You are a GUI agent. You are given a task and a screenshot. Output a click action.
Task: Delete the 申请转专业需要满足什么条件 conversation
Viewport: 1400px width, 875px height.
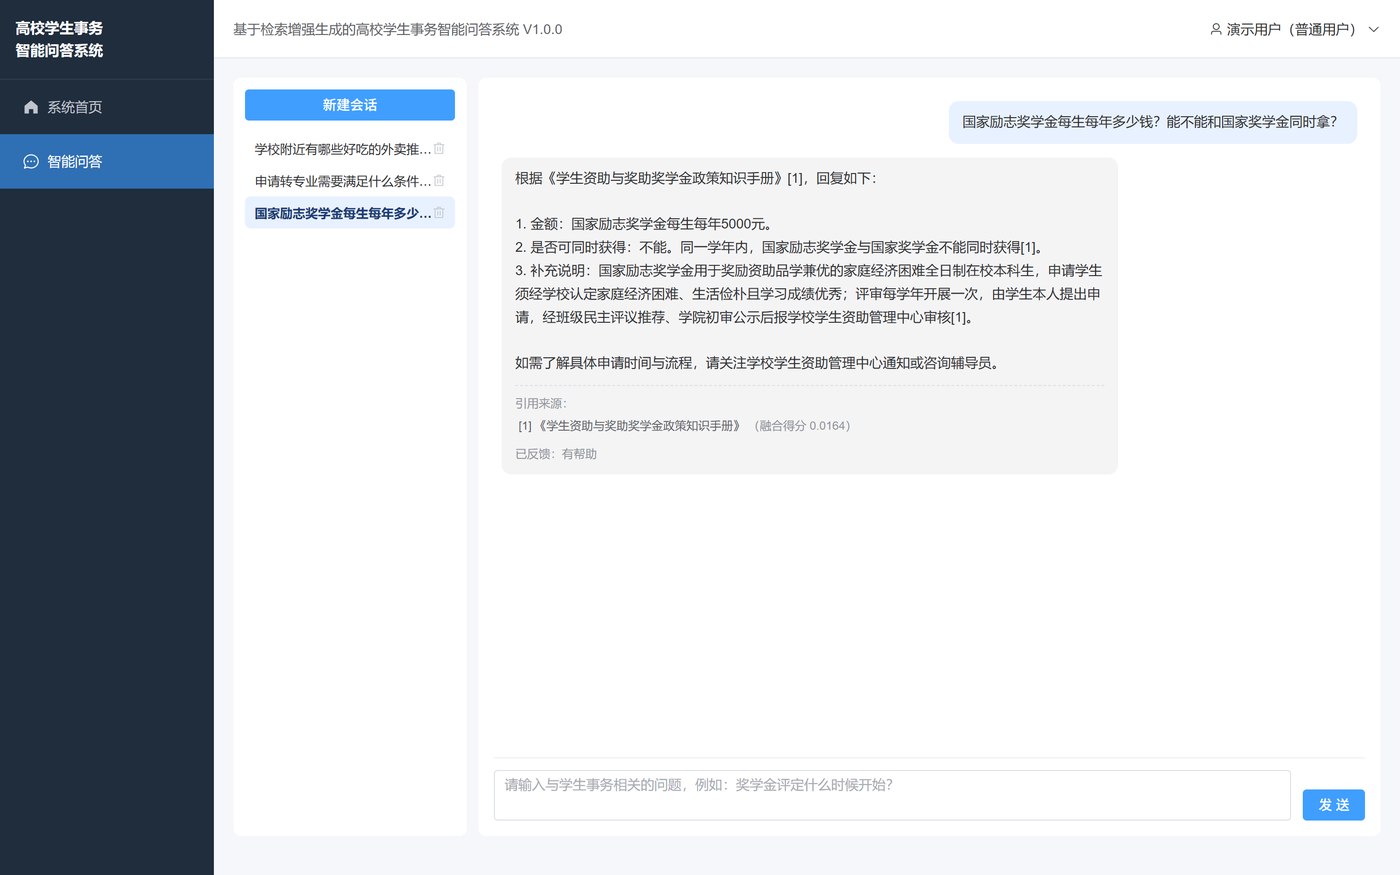tap(439, 181)
